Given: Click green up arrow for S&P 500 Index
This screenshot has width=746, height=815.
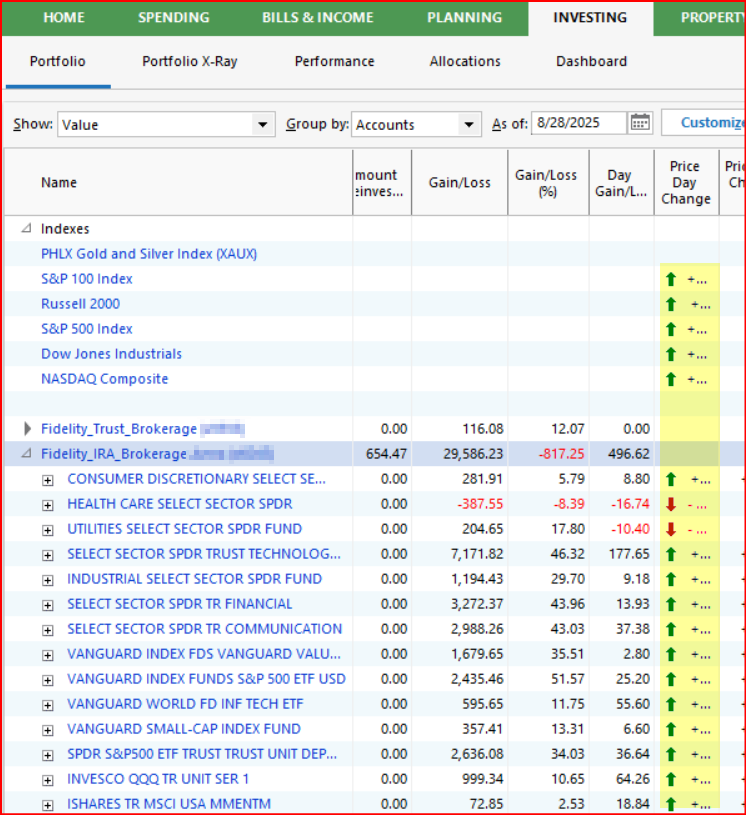Looking at the screenshot, I should coord(671,330).
